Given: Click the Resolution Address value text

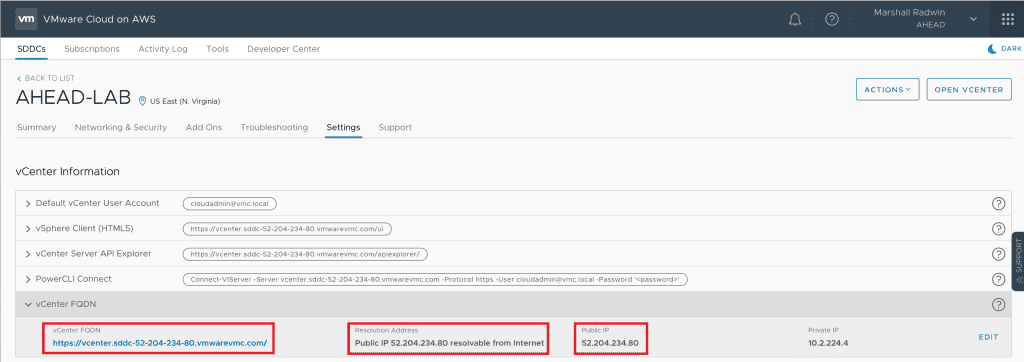Looking at the screenshot, I should pyautogui.click(x=449, y=343).
